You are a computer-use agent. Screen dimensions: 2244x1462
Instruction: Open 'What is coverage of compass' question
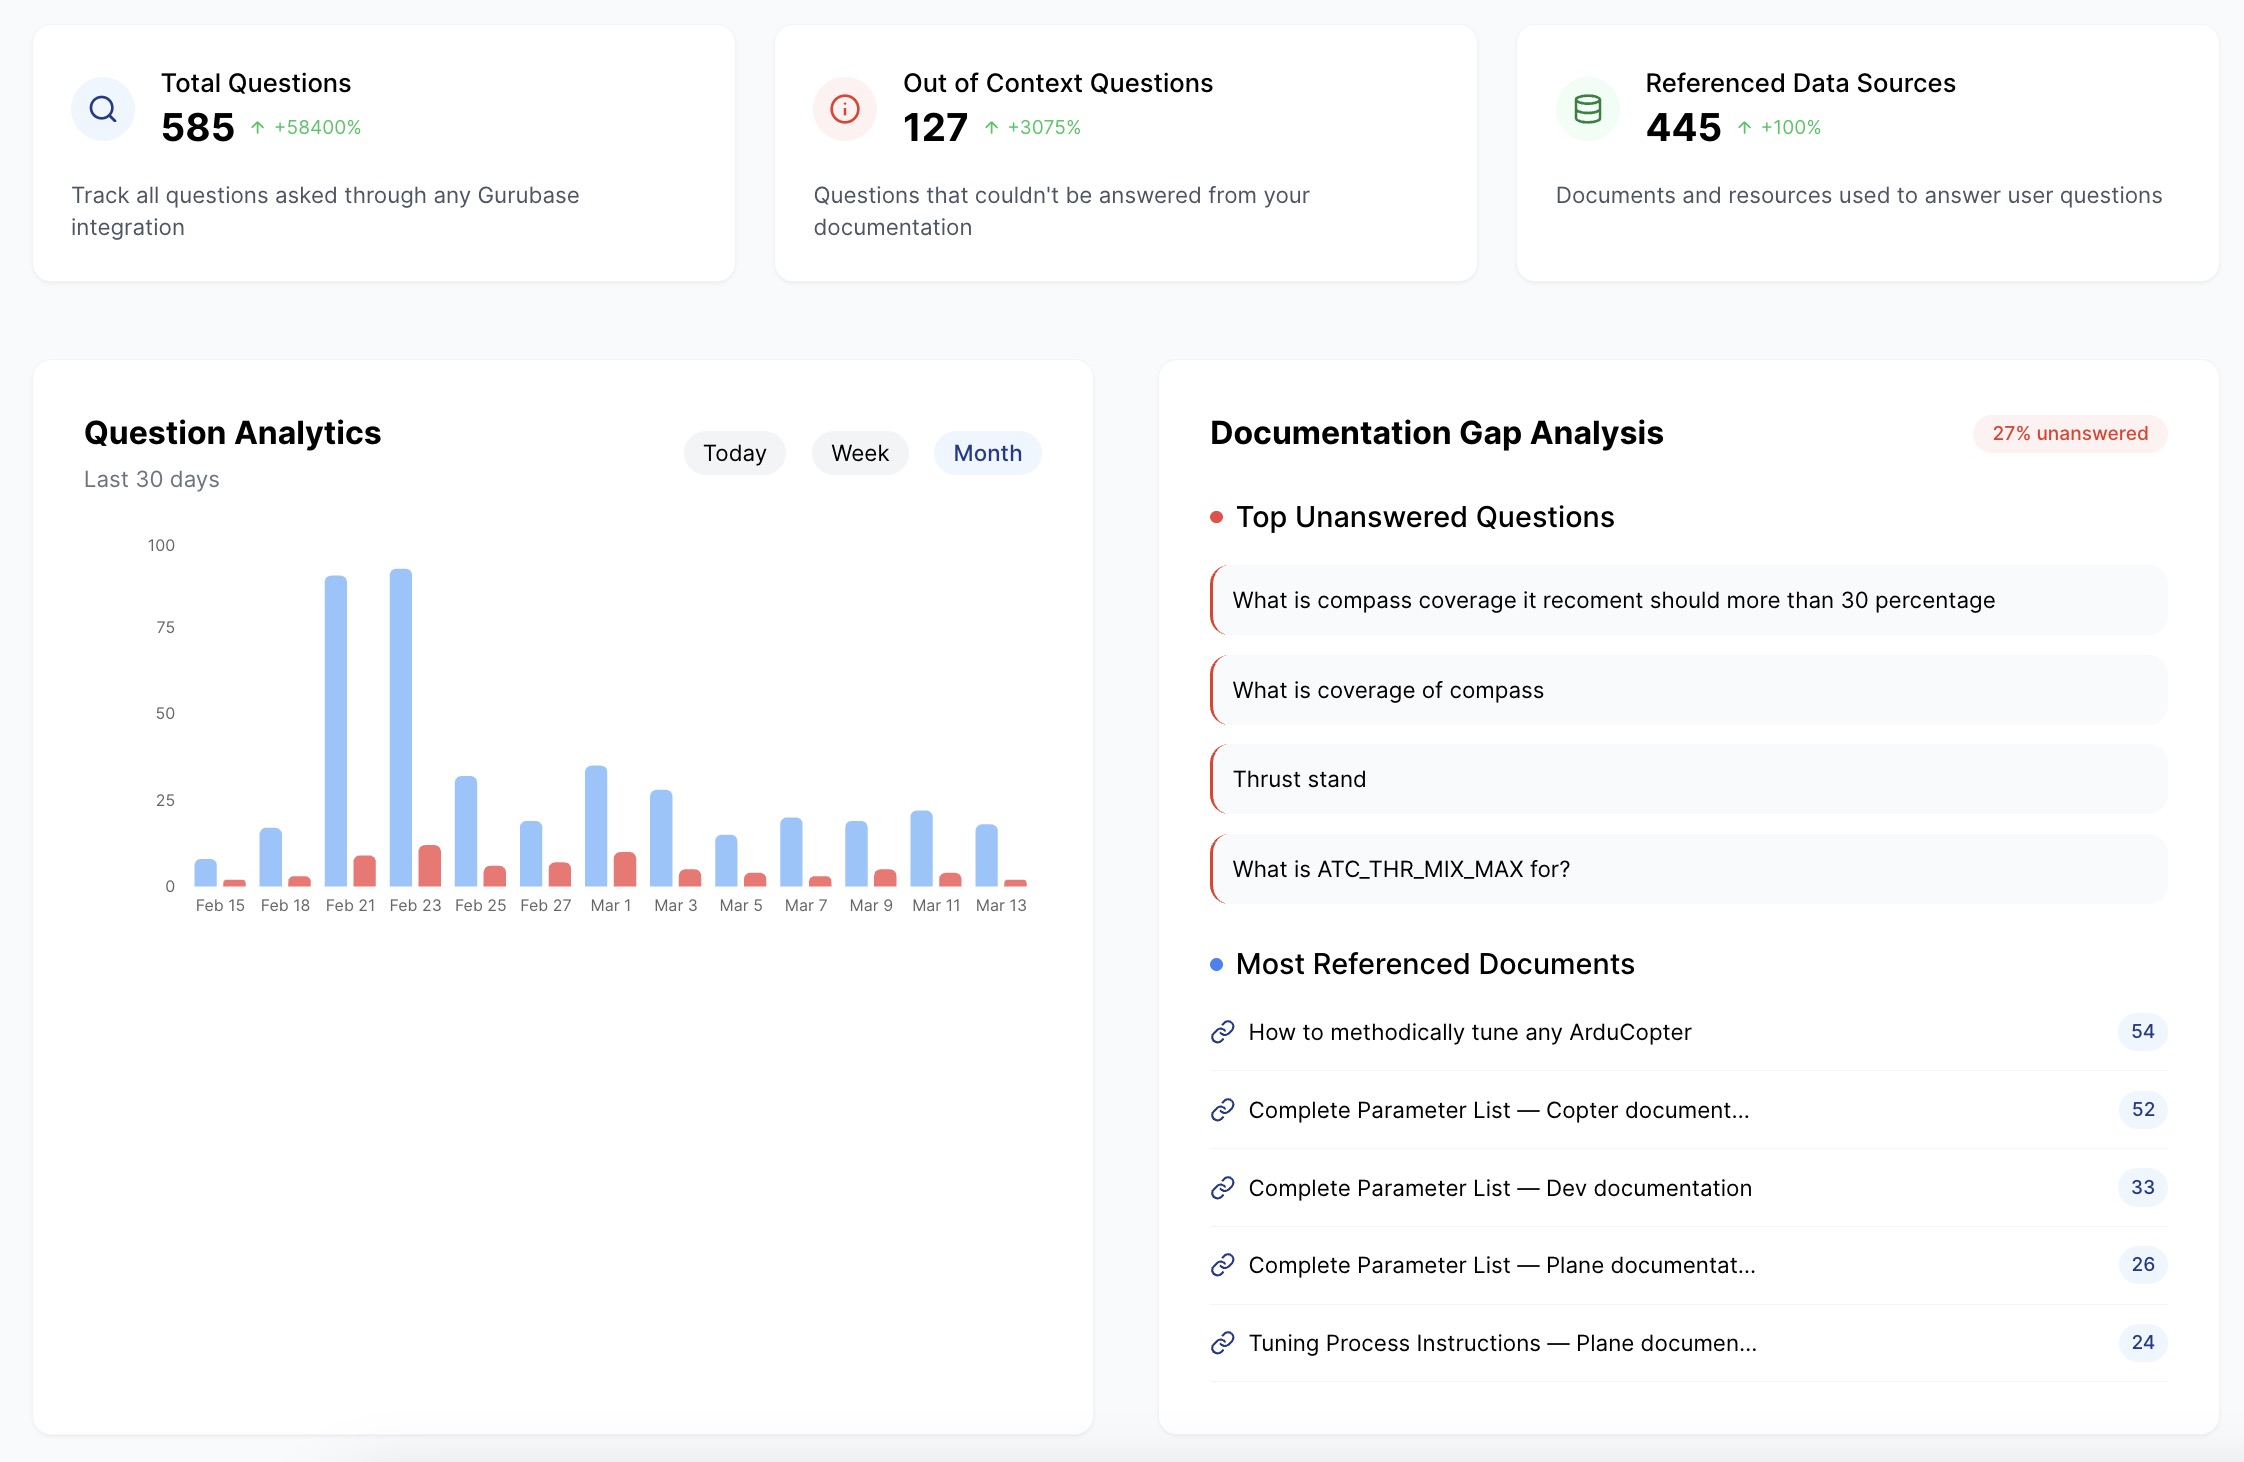click(x=1388, y=690)
